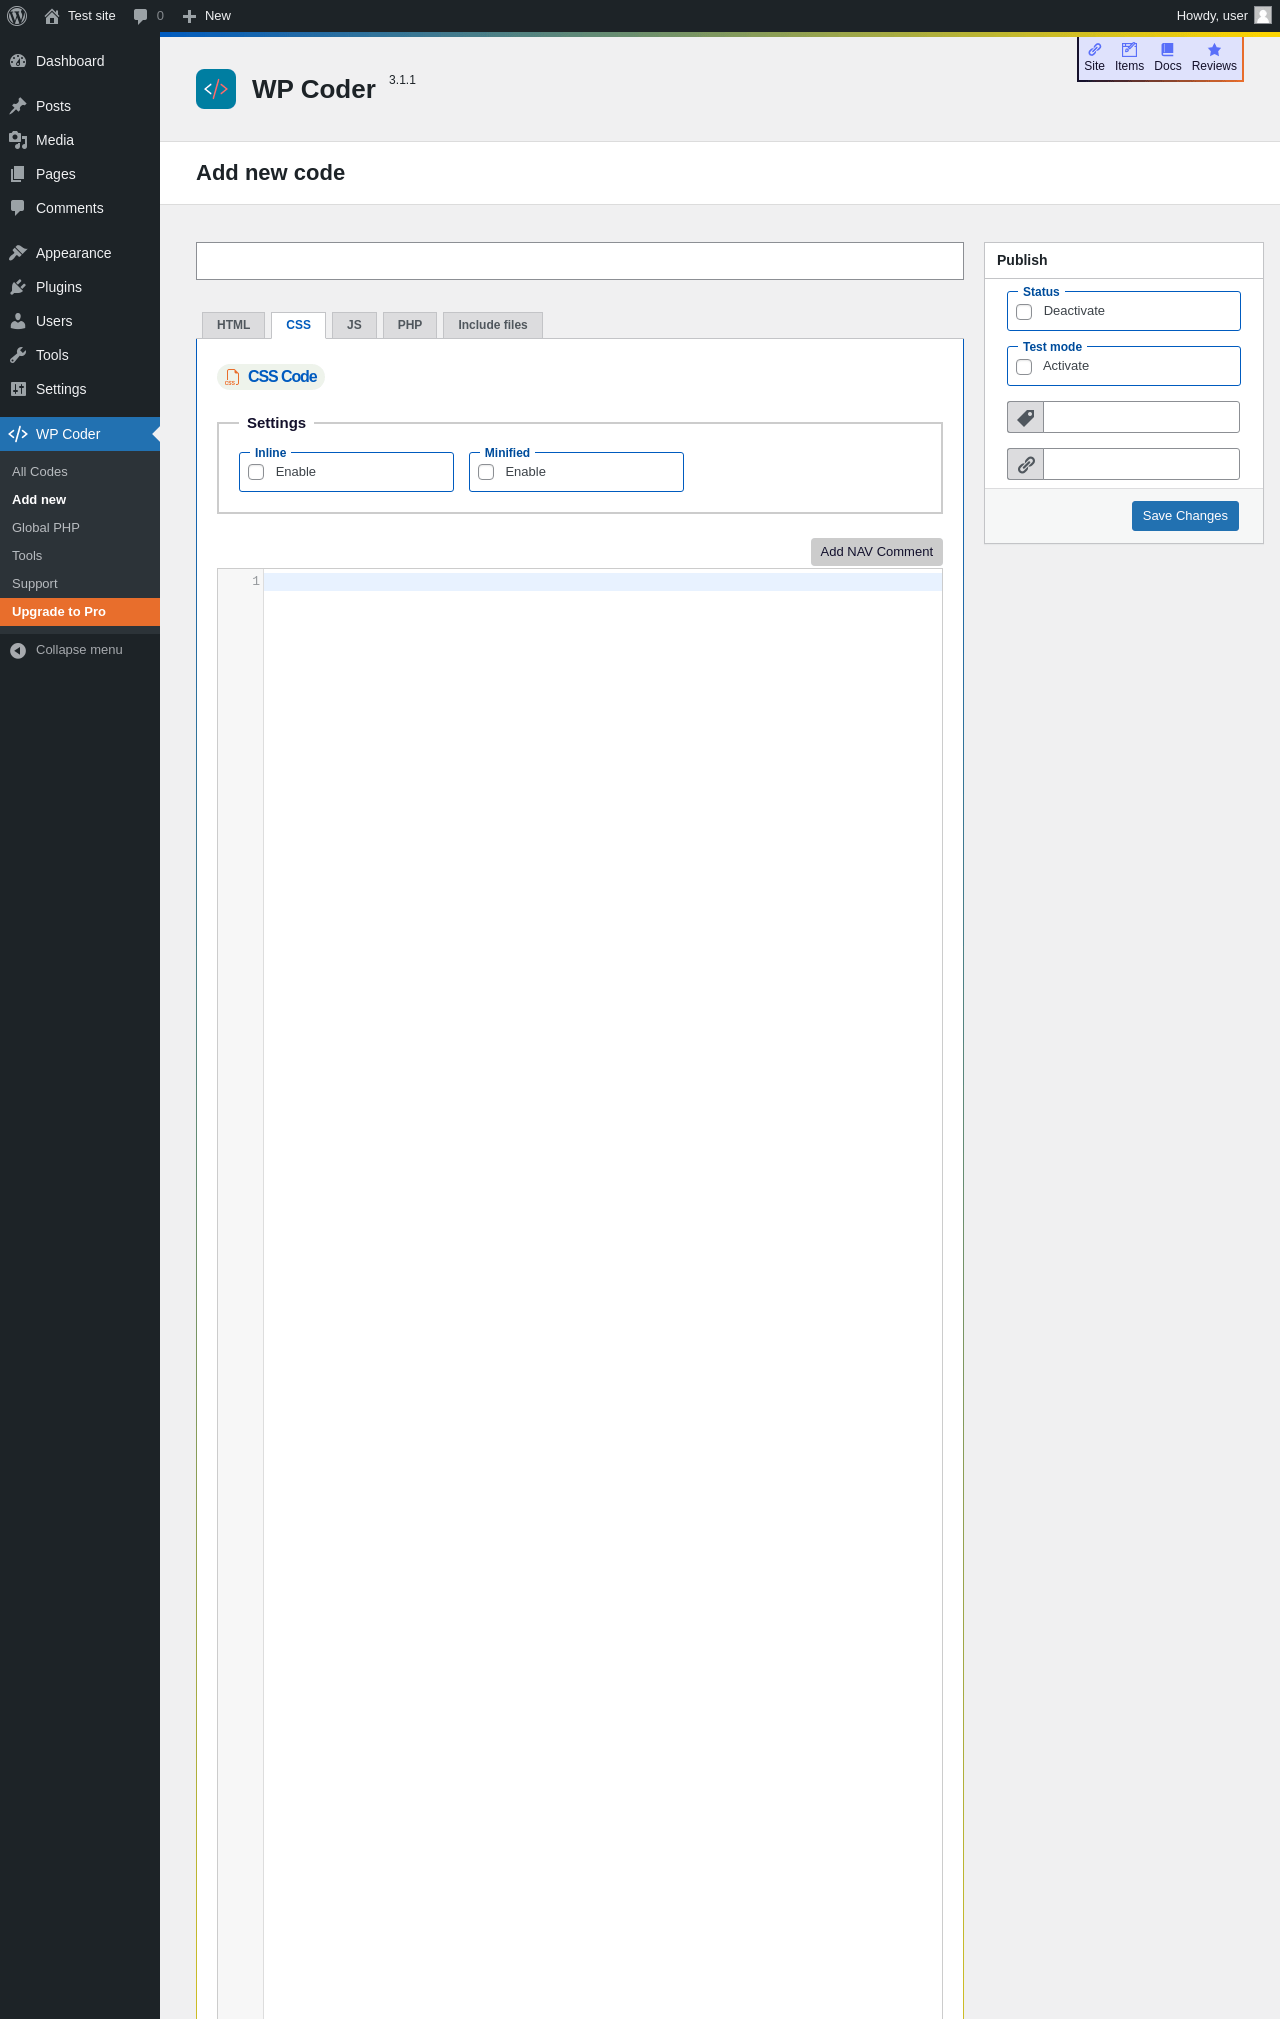Click the Users person icon
Image resolution: width=1280 pixels, height=2019 pixels.
pos(18,321)
